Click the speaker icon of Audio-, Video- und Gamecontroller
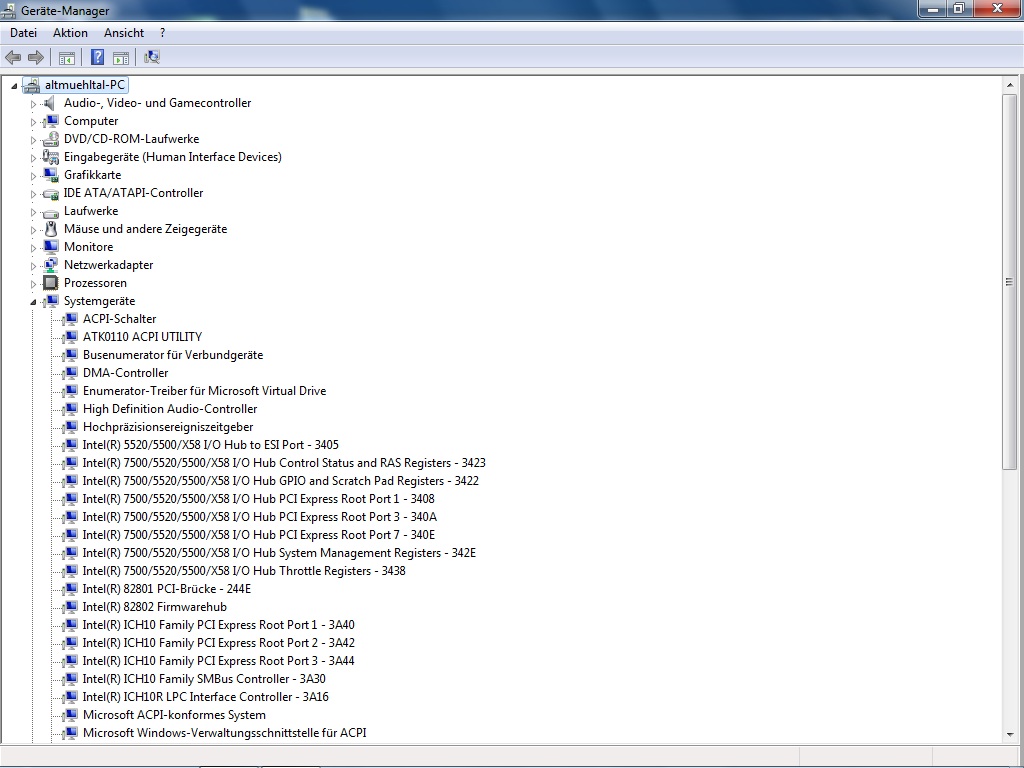 click(50, 103)
